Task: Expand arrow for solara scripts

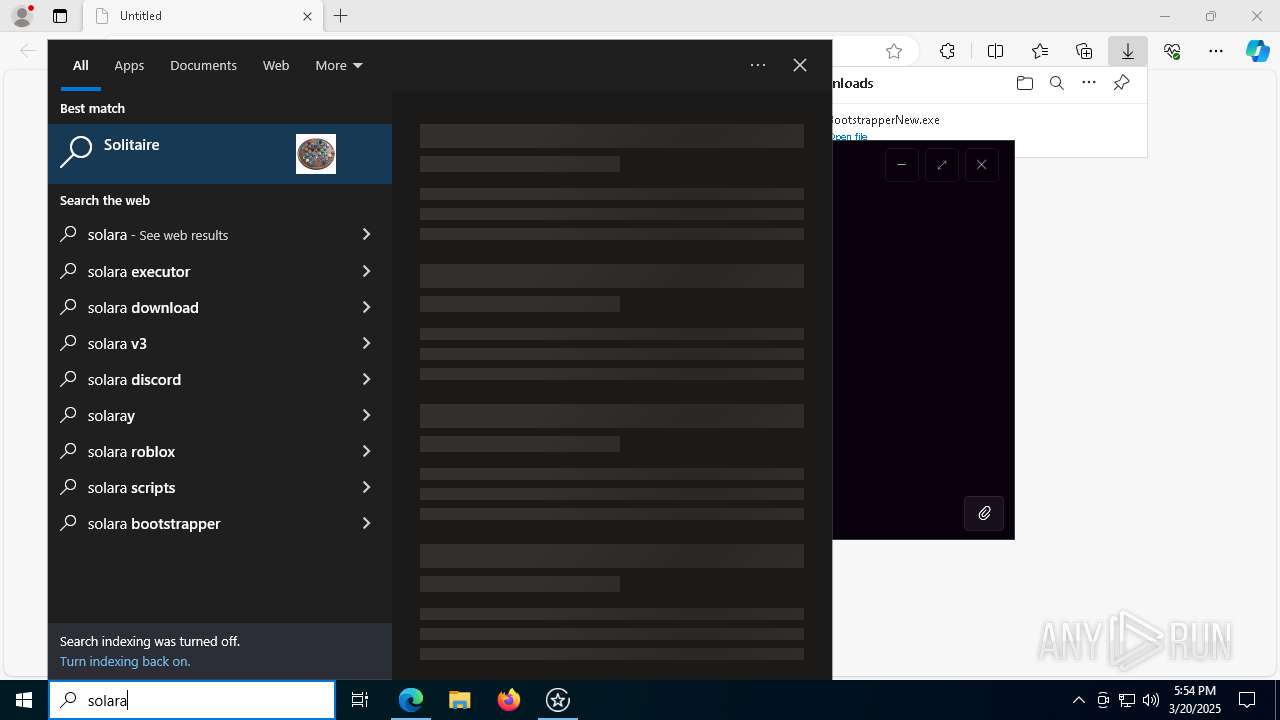Action: [x=366, y=487]
